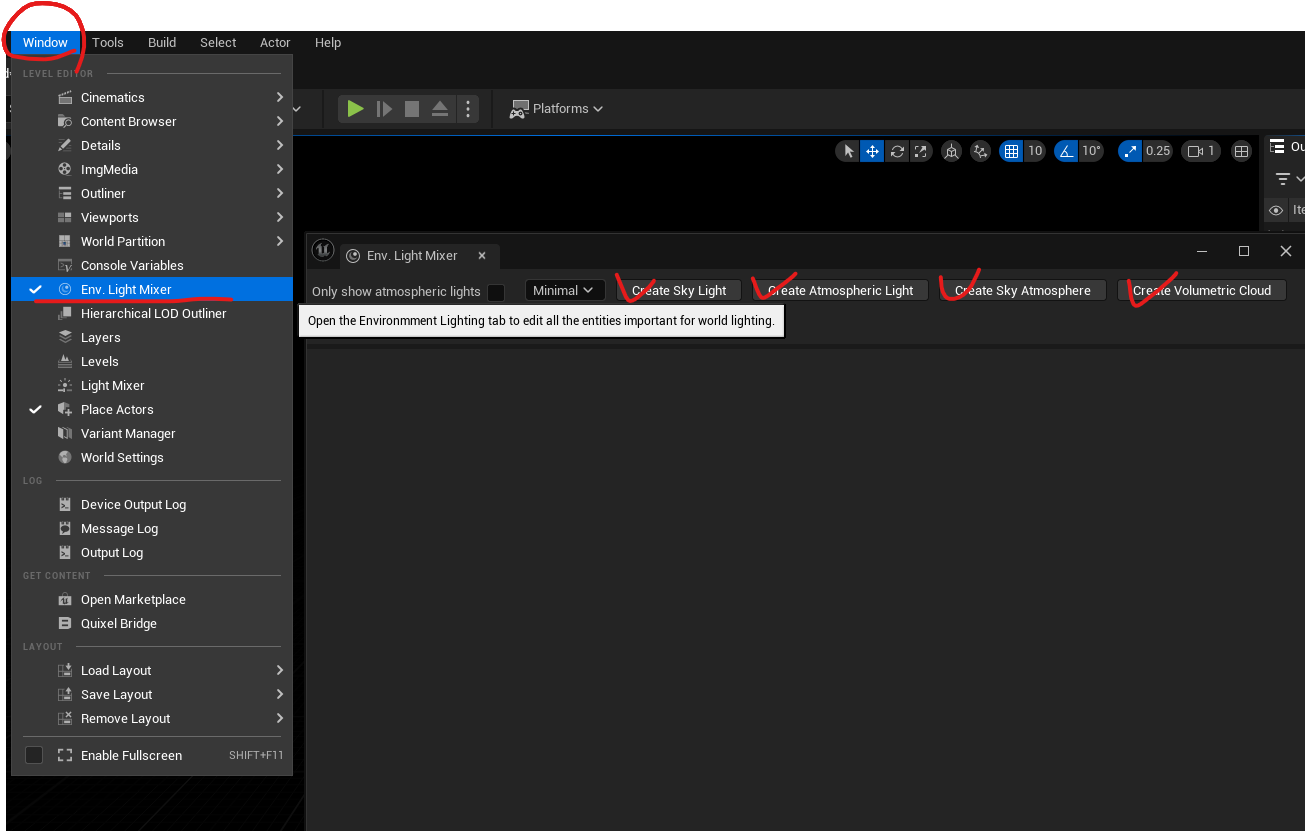Expand the Save Layout submenu

point(152,694)
